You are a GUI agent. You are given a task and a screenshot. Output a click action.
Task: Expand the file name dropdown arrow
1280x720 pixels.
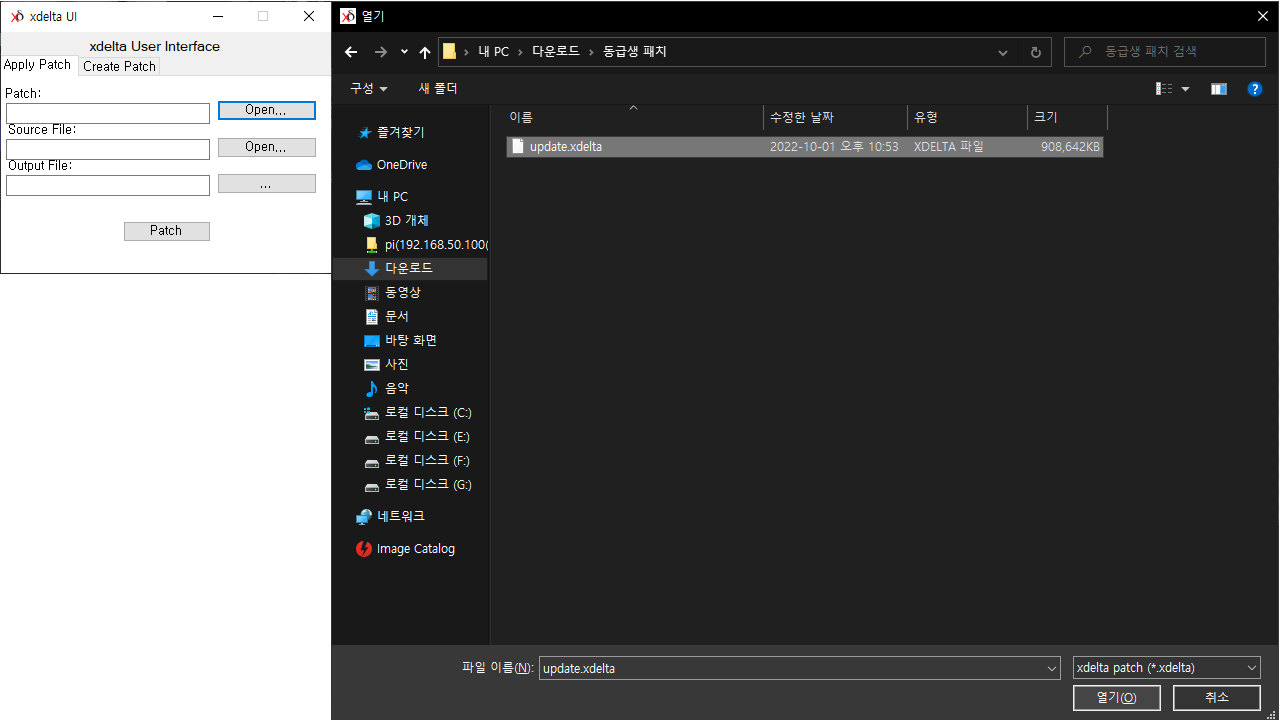point(1050,668)
